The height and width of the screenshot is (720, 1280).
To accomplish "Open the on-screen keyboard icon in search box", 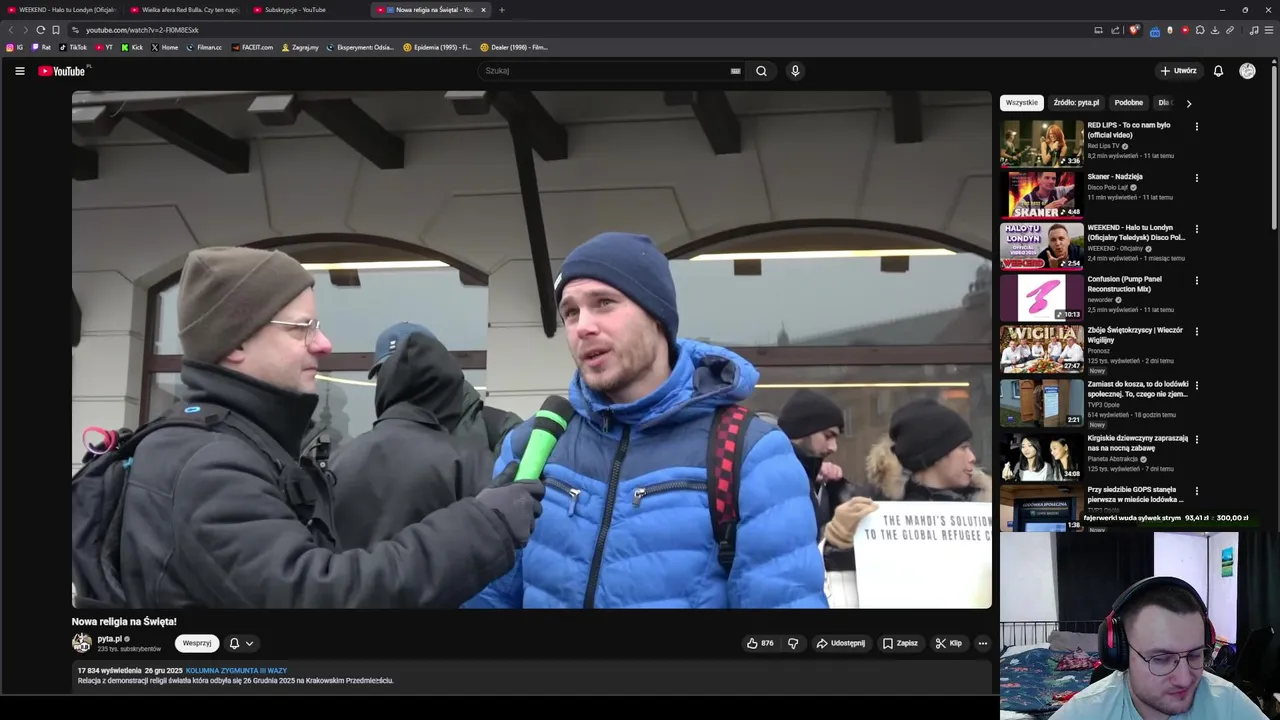I will pos(735,71).
